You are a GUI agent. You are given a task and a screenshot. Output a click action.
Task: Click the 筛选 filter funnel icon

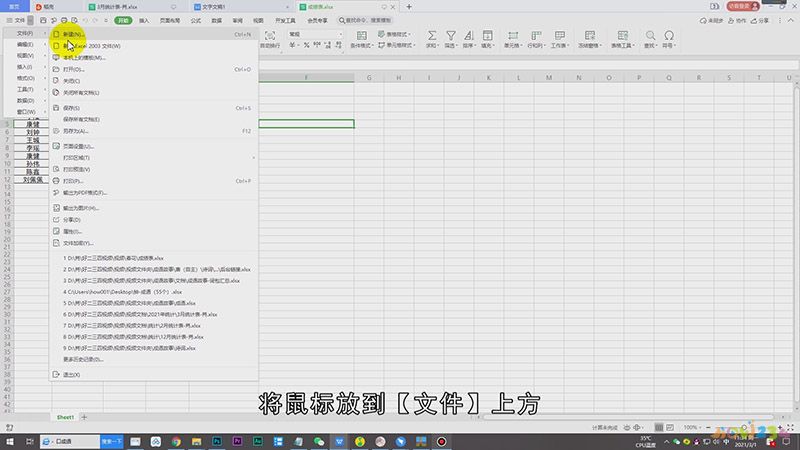tap(451, 35)
